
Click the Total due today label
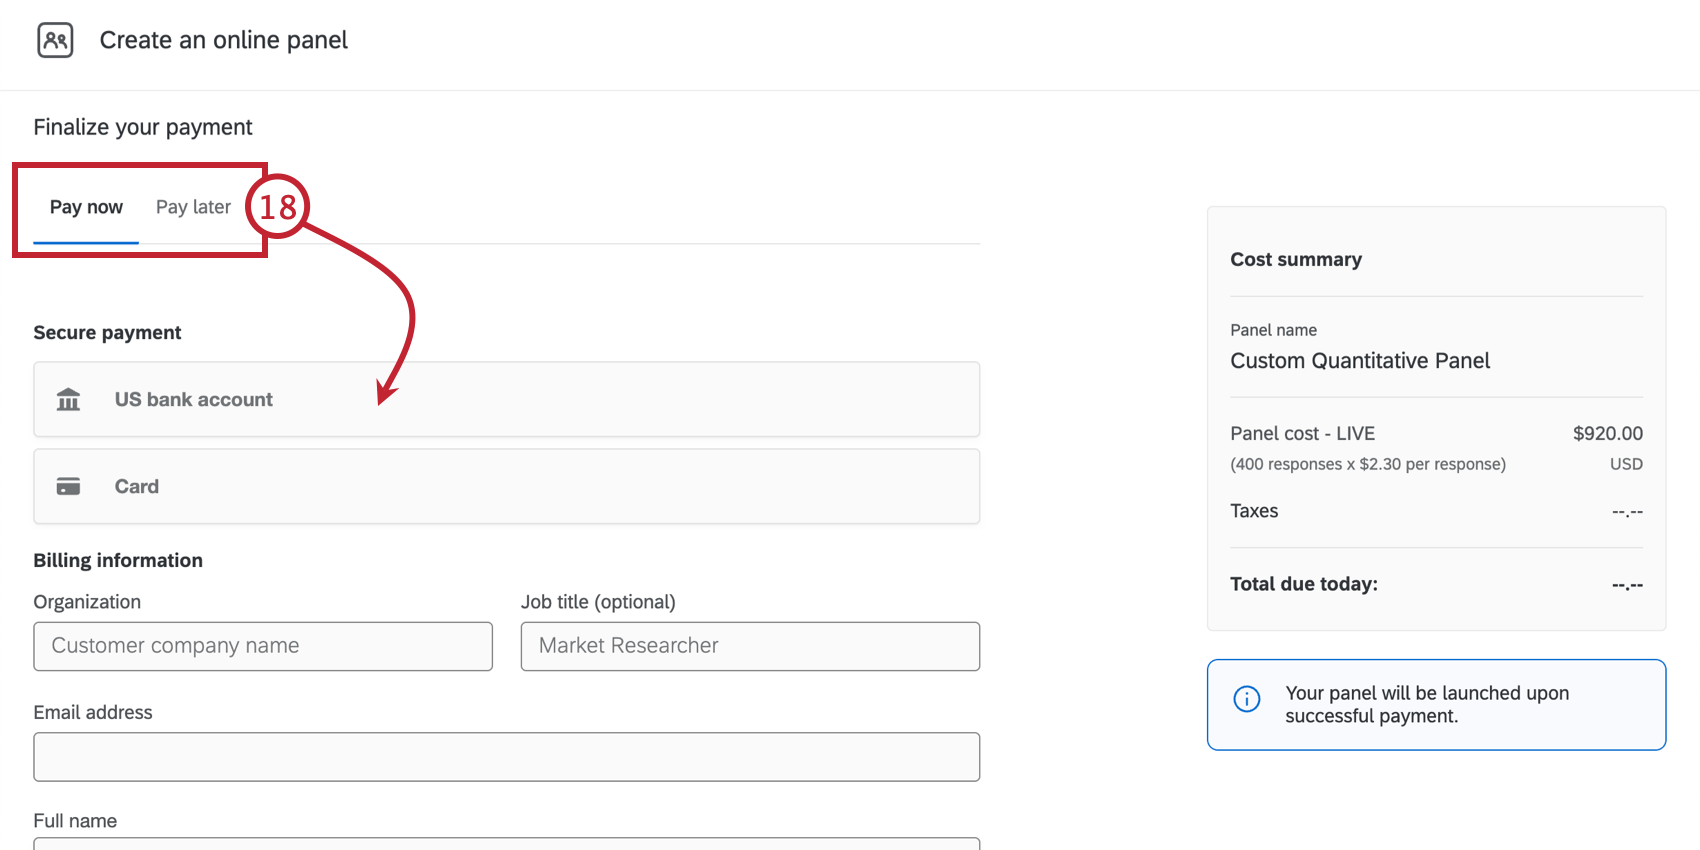[x=1303, y=584]
